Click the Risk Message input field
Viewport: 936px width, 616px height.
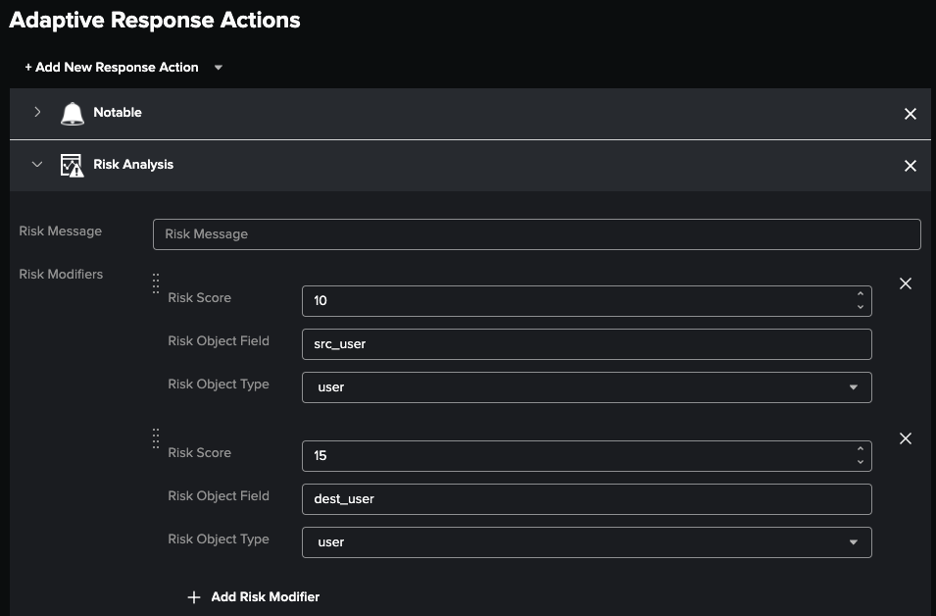(536, 234)
